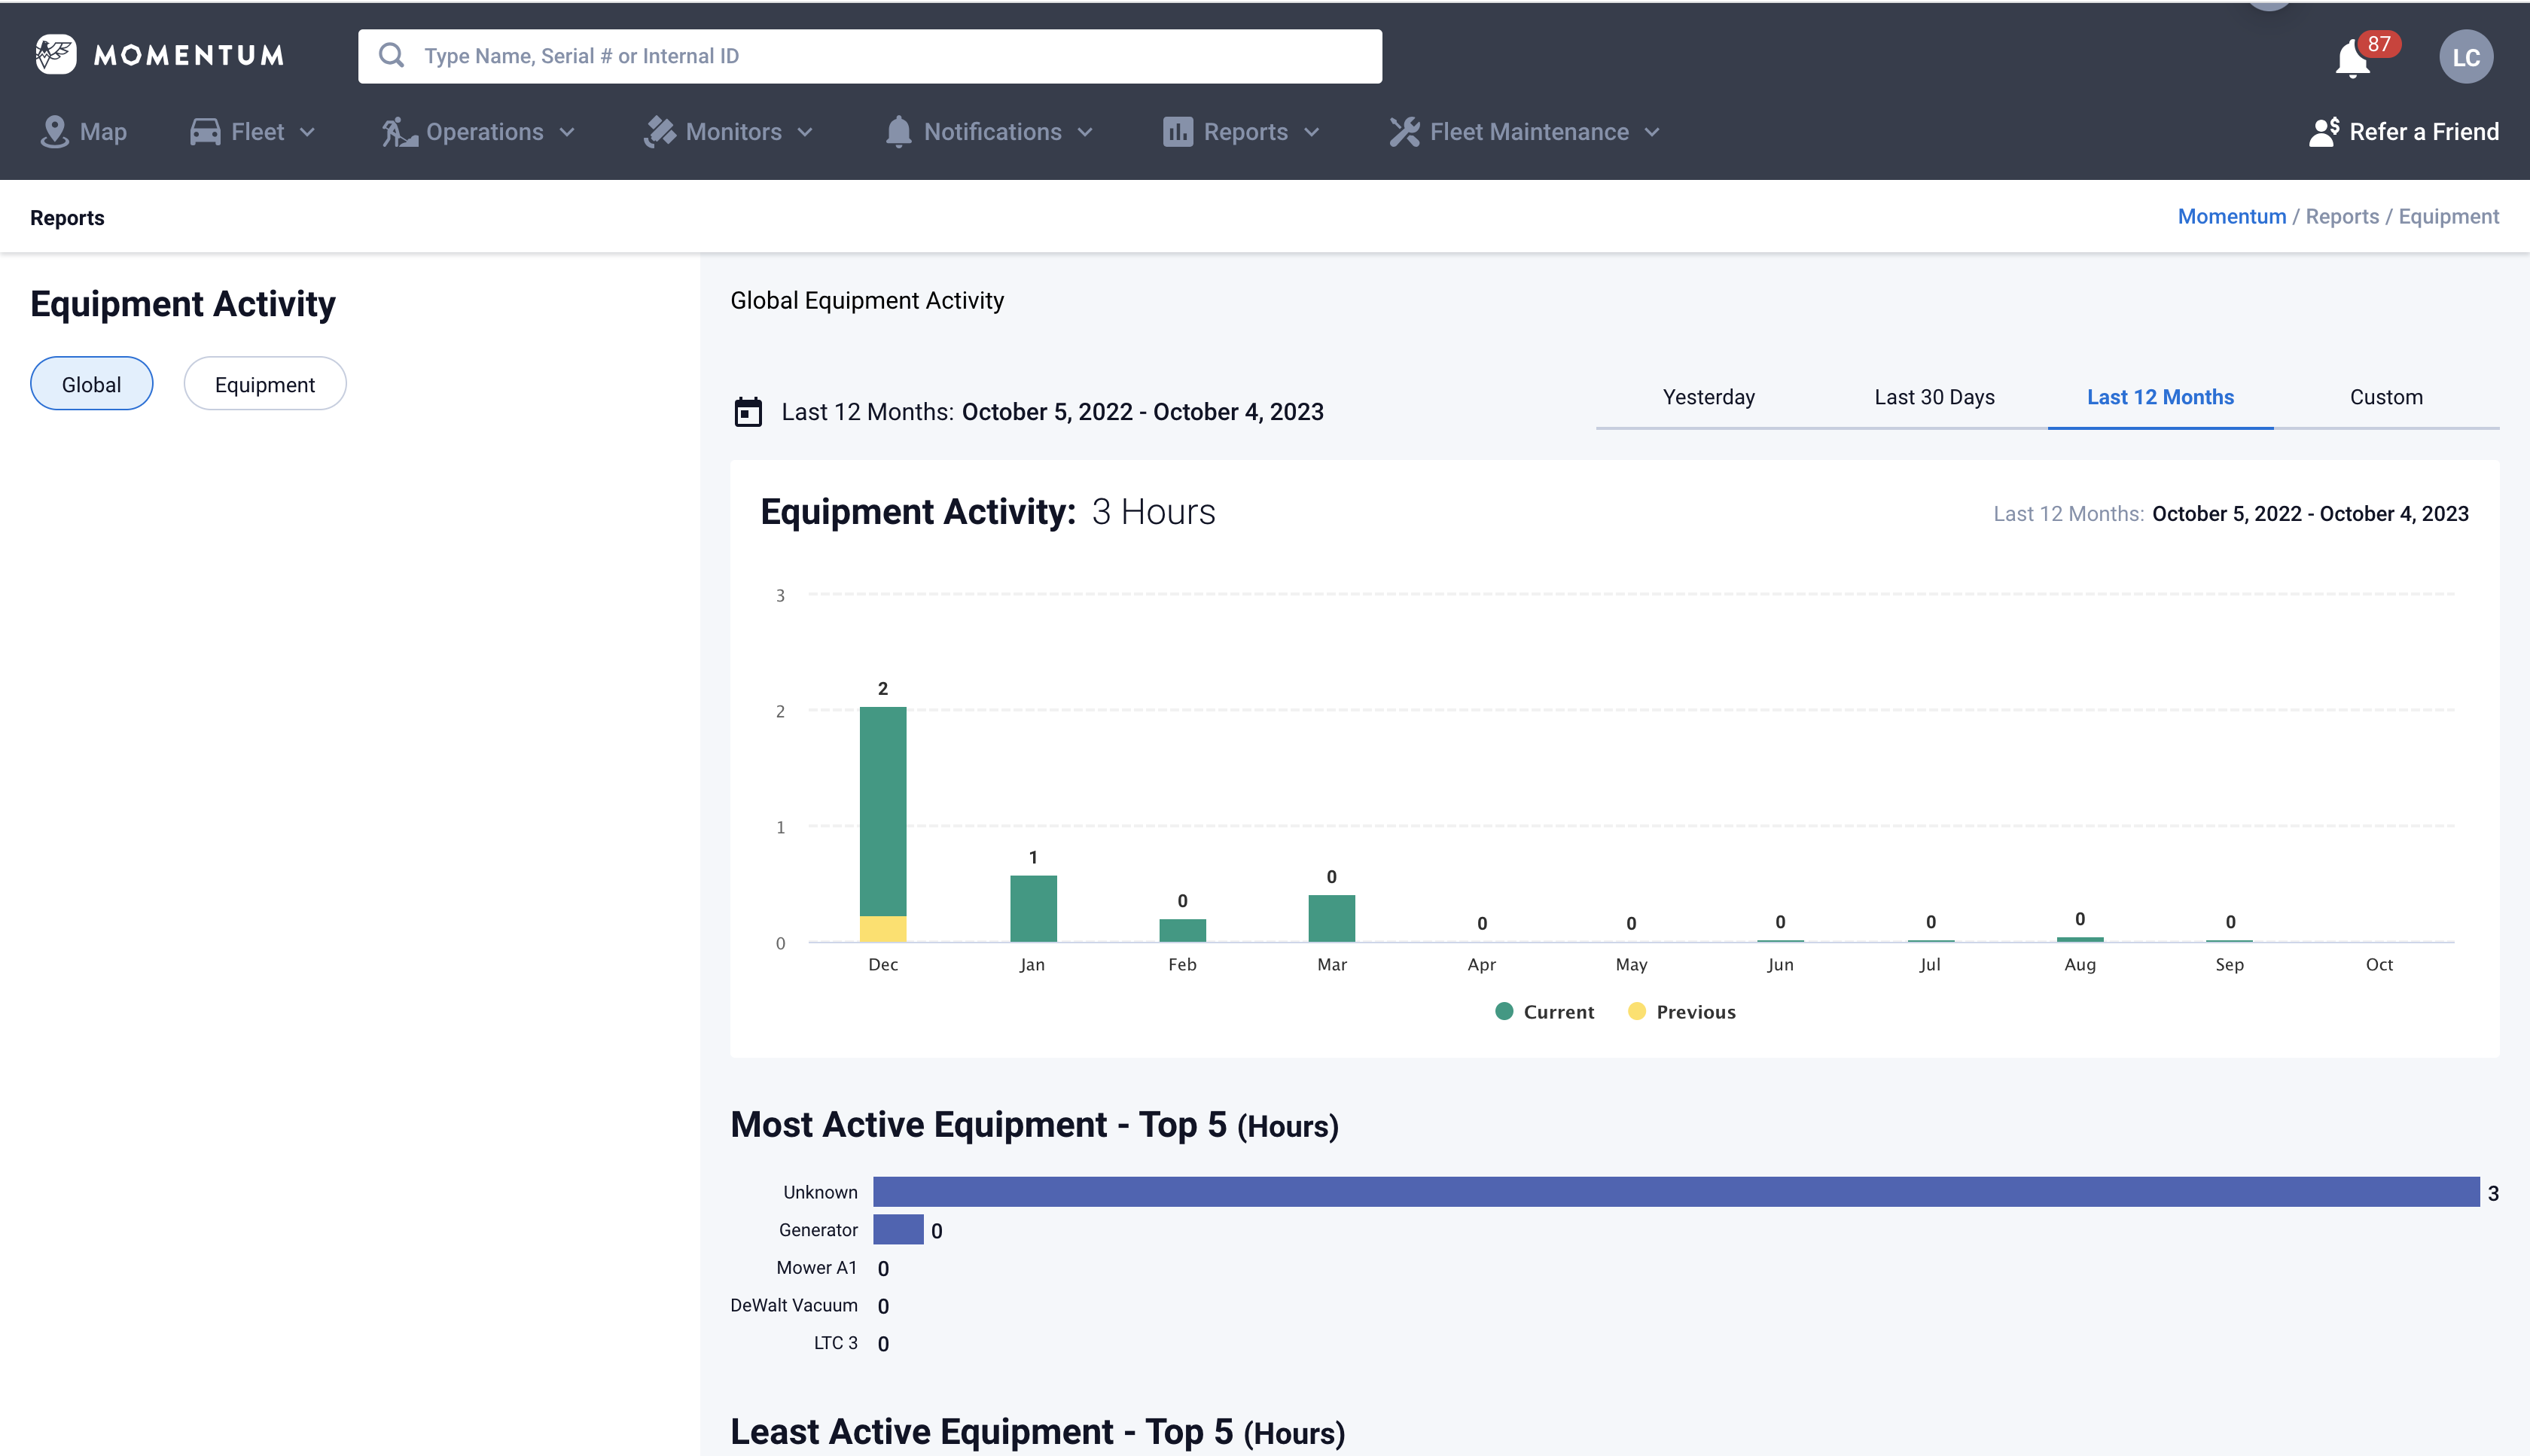
Task: Toggle the yellow Previous legend swatch
Action: (1637, 1012)
